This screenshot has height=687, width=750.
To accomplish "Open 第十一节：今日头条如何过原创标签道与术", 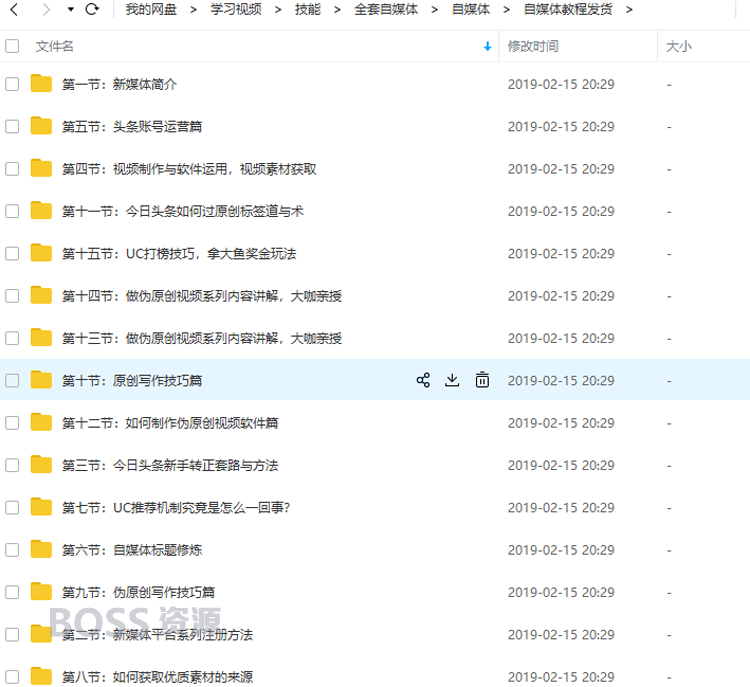I will click(x=183, y=211).
